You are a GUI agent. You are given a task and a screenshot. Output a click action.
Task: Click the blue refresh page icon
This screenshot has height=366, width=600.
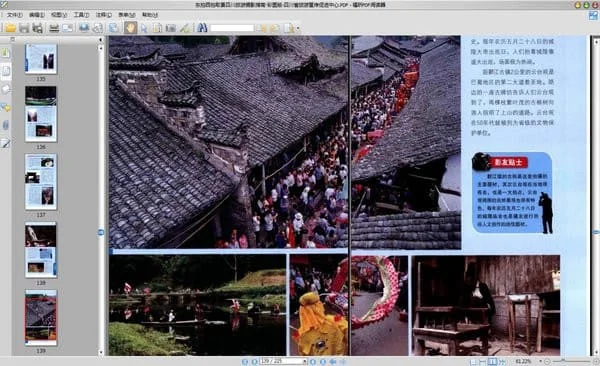coord(113,28)
